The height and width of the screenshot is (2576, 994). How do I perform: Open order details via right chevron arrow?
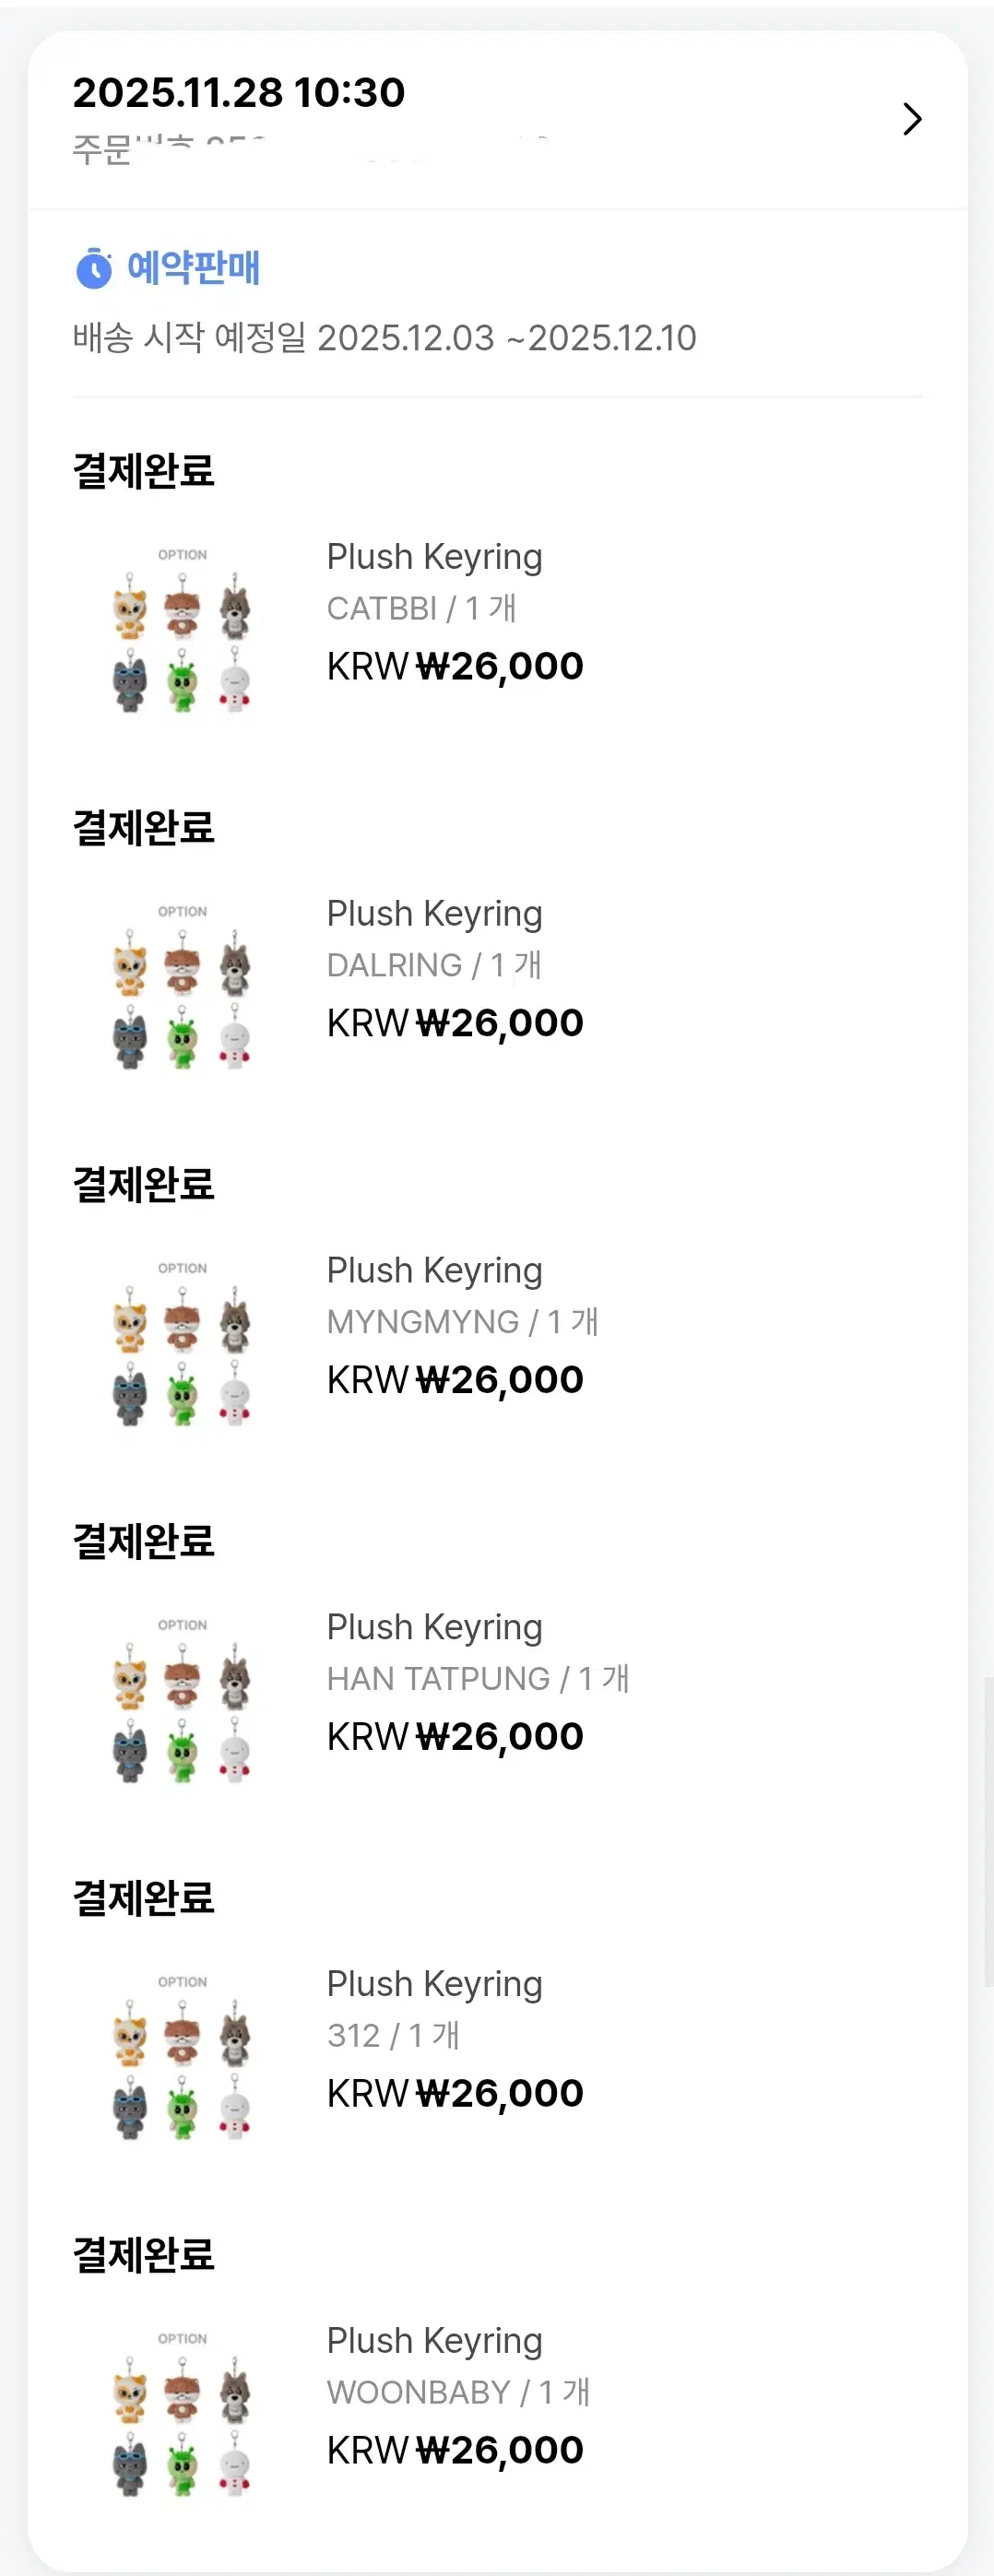pyautogui.click(x=912, y=119)
